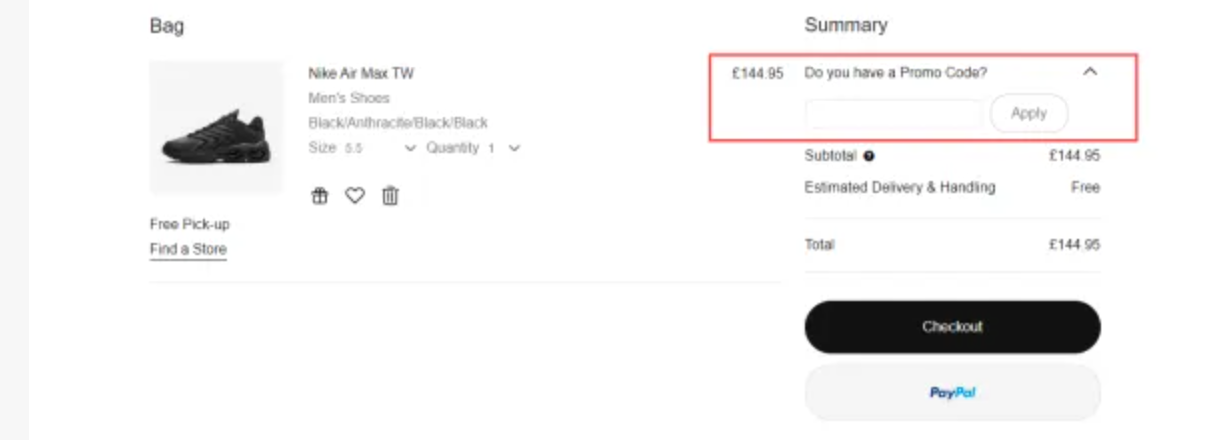Remove item using the trash icon
The height and width of the screenshot is (440, 1217).
click(x=390, y=196)
